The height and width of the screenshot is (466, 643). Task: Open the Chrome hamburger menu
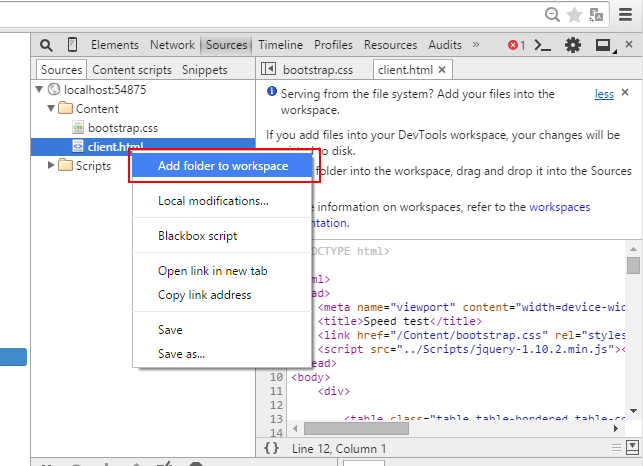(x=625, y=15)
